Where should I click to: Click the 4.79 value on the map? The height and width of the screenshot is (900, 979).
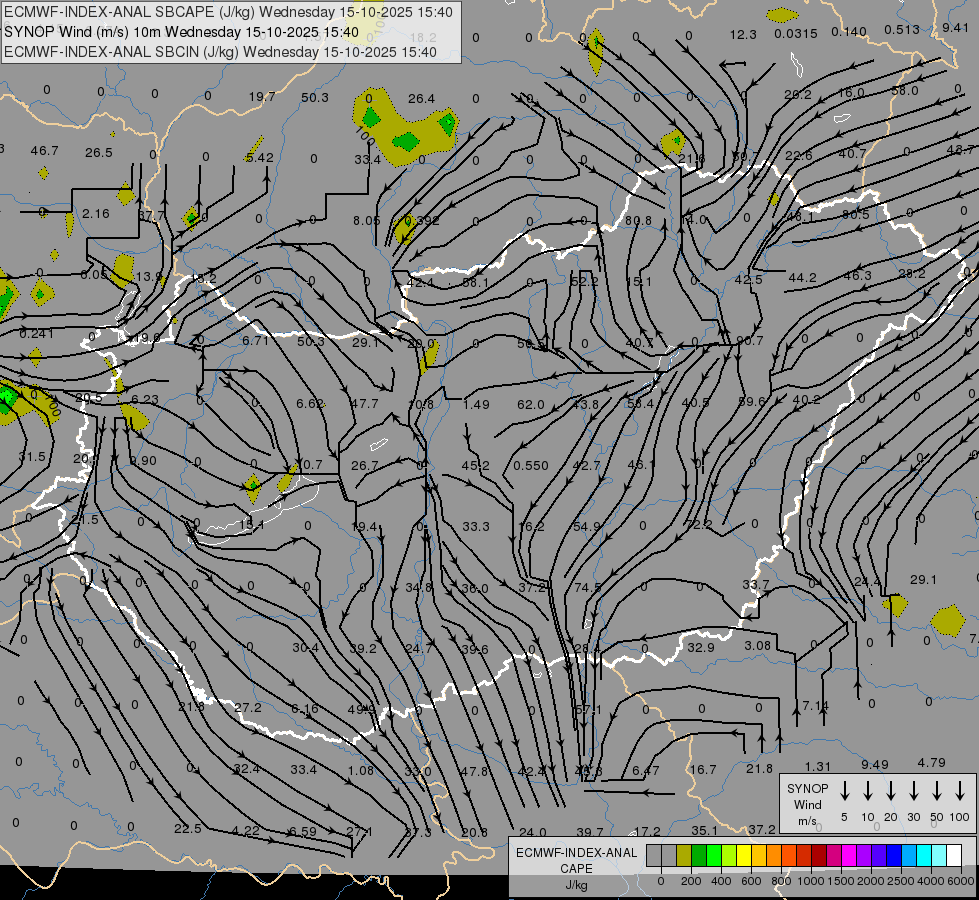click(932, 763)
